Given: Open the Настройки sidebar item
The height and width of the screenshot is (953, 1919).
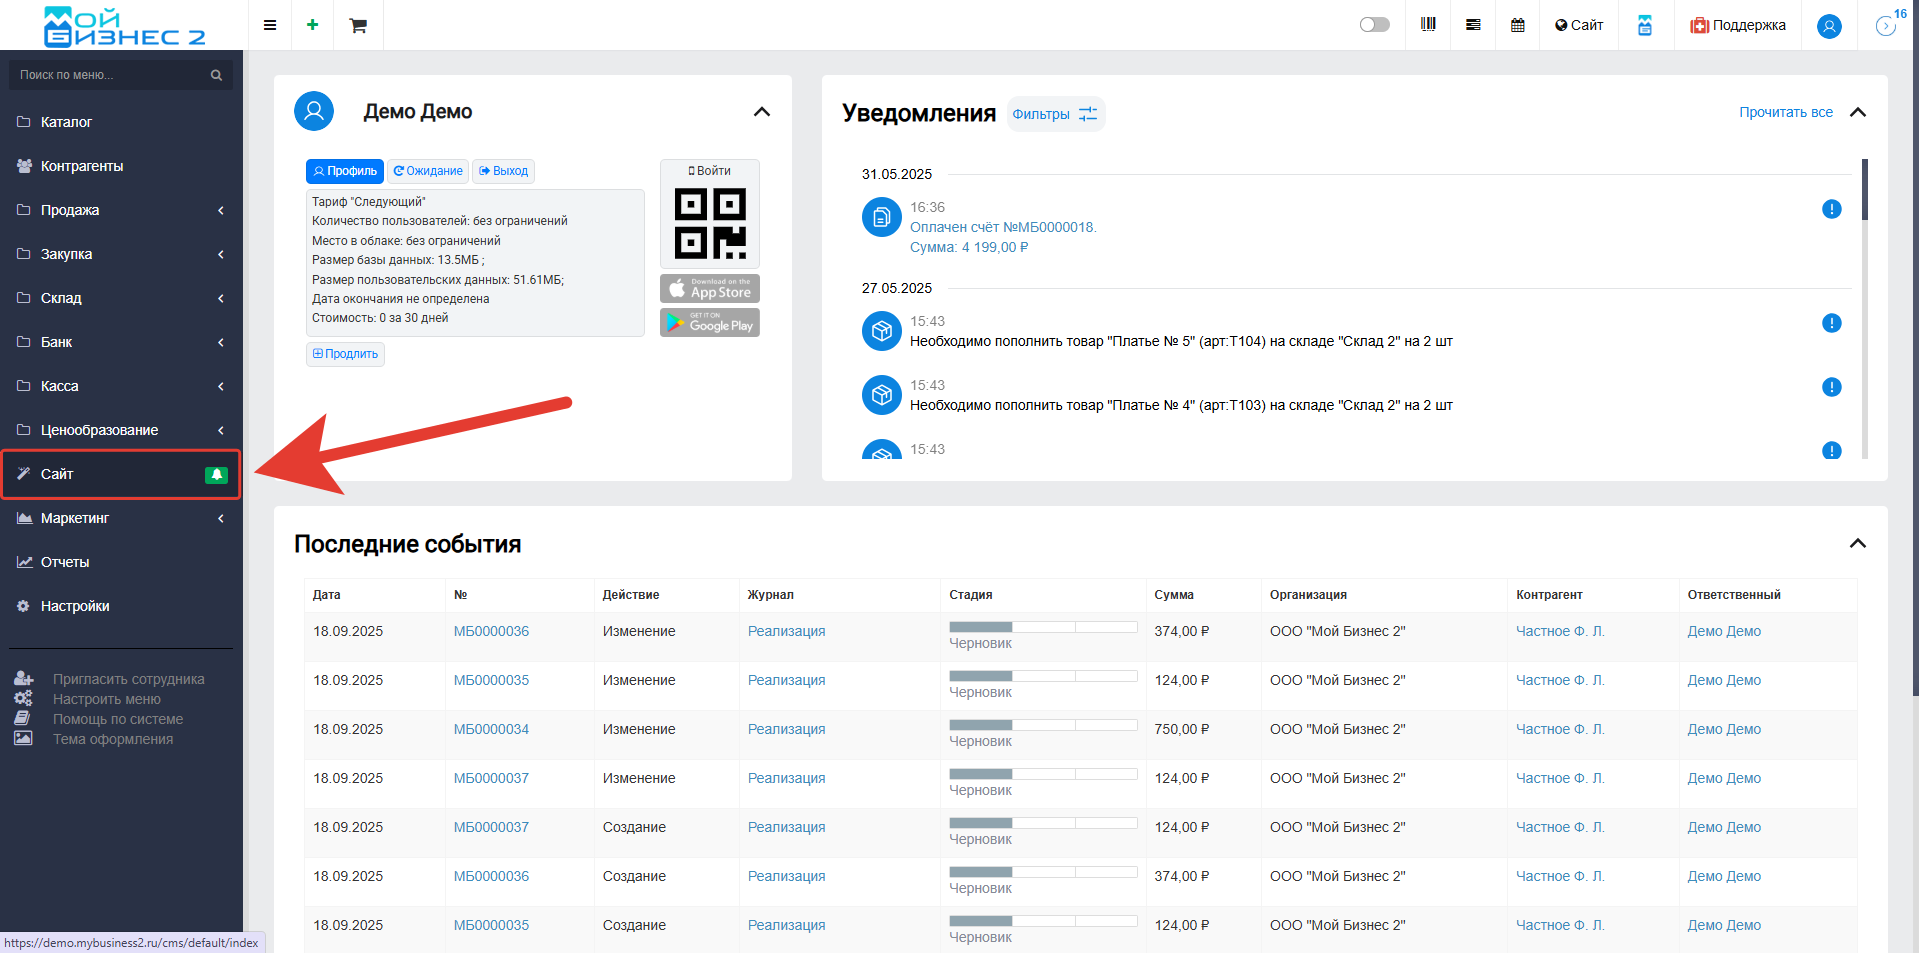Looking at the screenshot, I should 75,606.
